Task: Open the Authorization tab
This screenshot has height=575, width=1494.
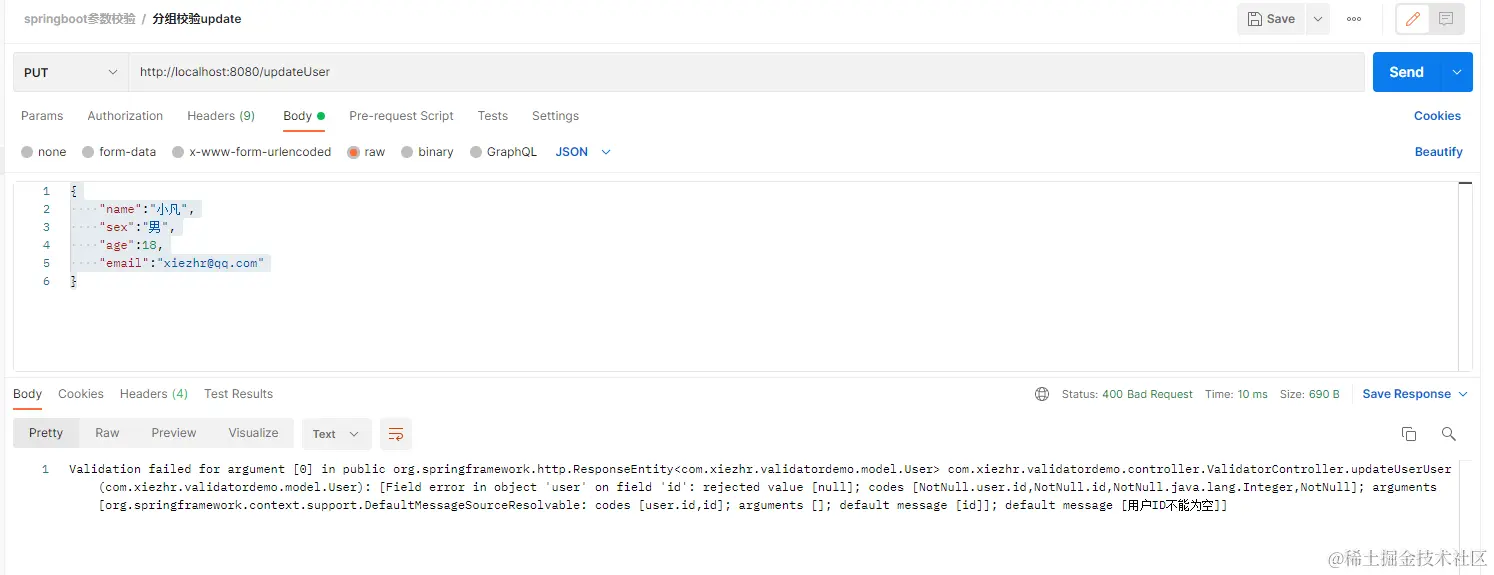Action: point(125,116)
